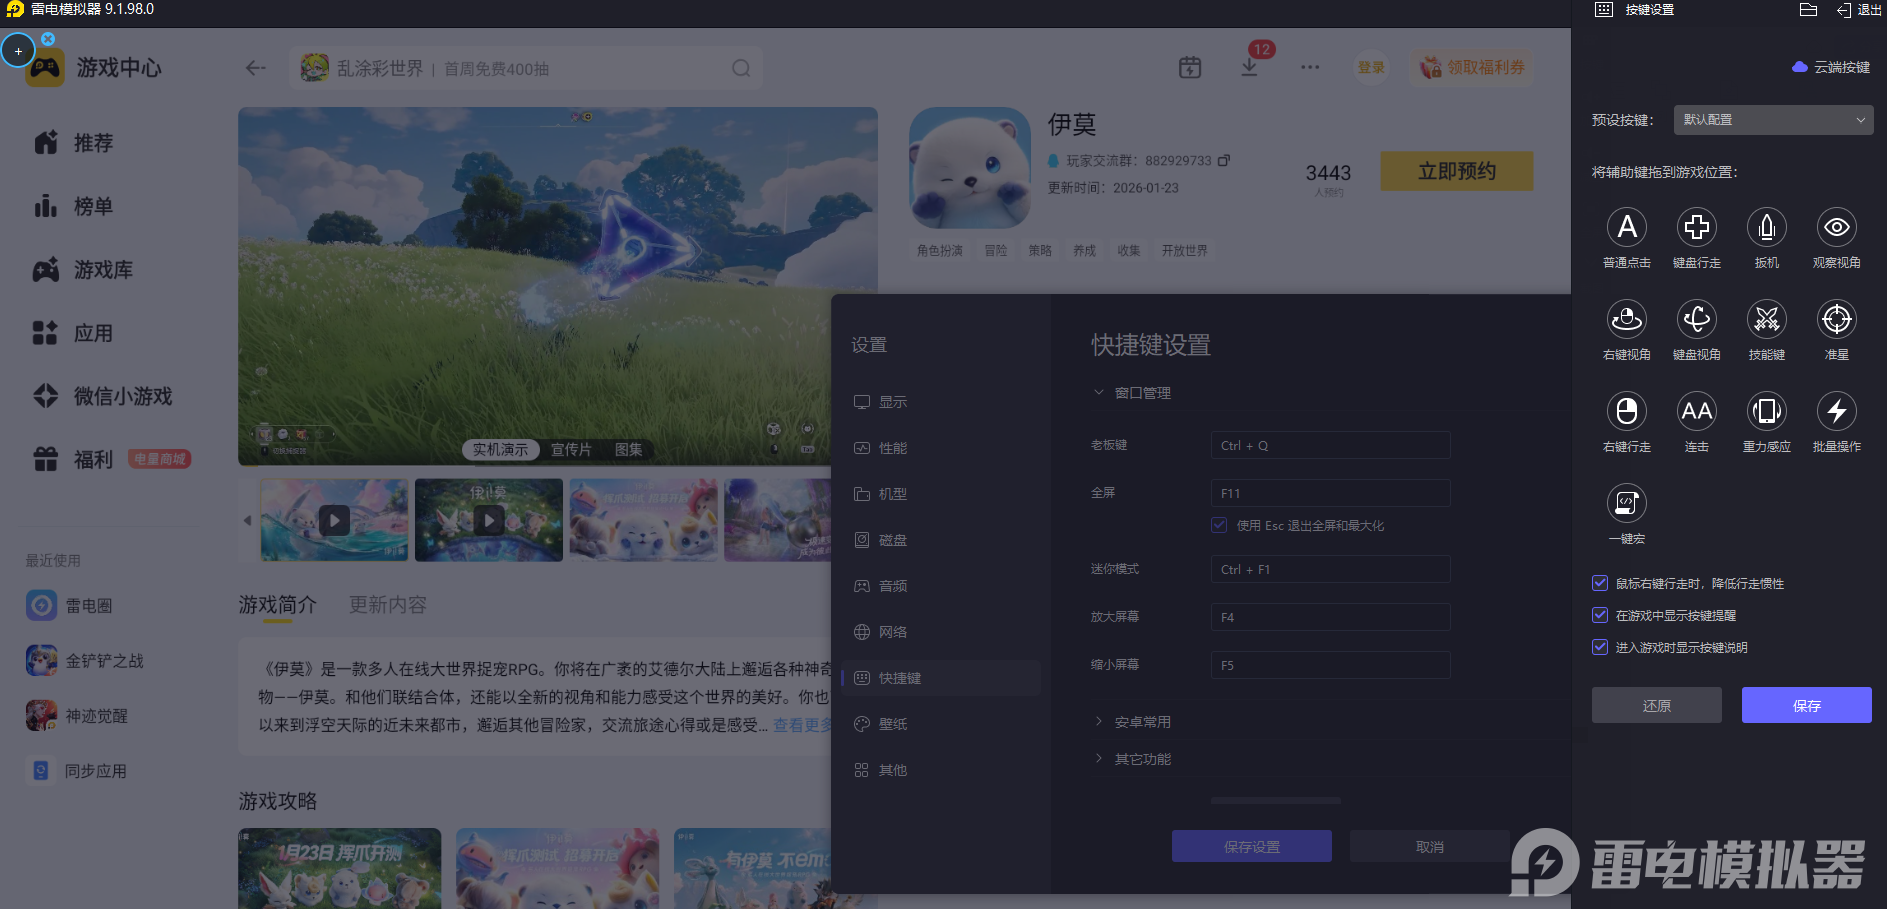Select the 右键行走 mouse walk icon

(x=1627, y=411)
